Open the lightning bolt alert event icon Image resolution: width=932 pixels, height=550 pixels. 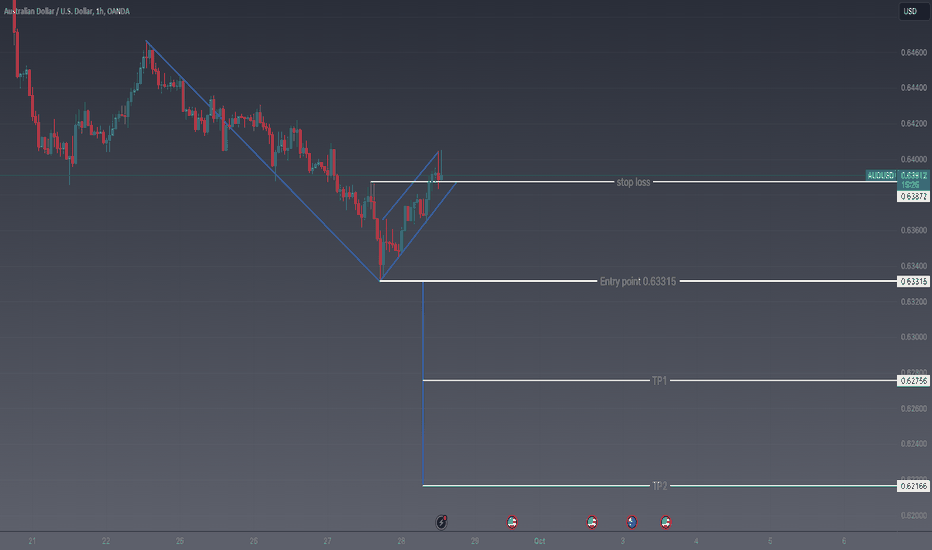pyautogui.click(x=441, y=522)
